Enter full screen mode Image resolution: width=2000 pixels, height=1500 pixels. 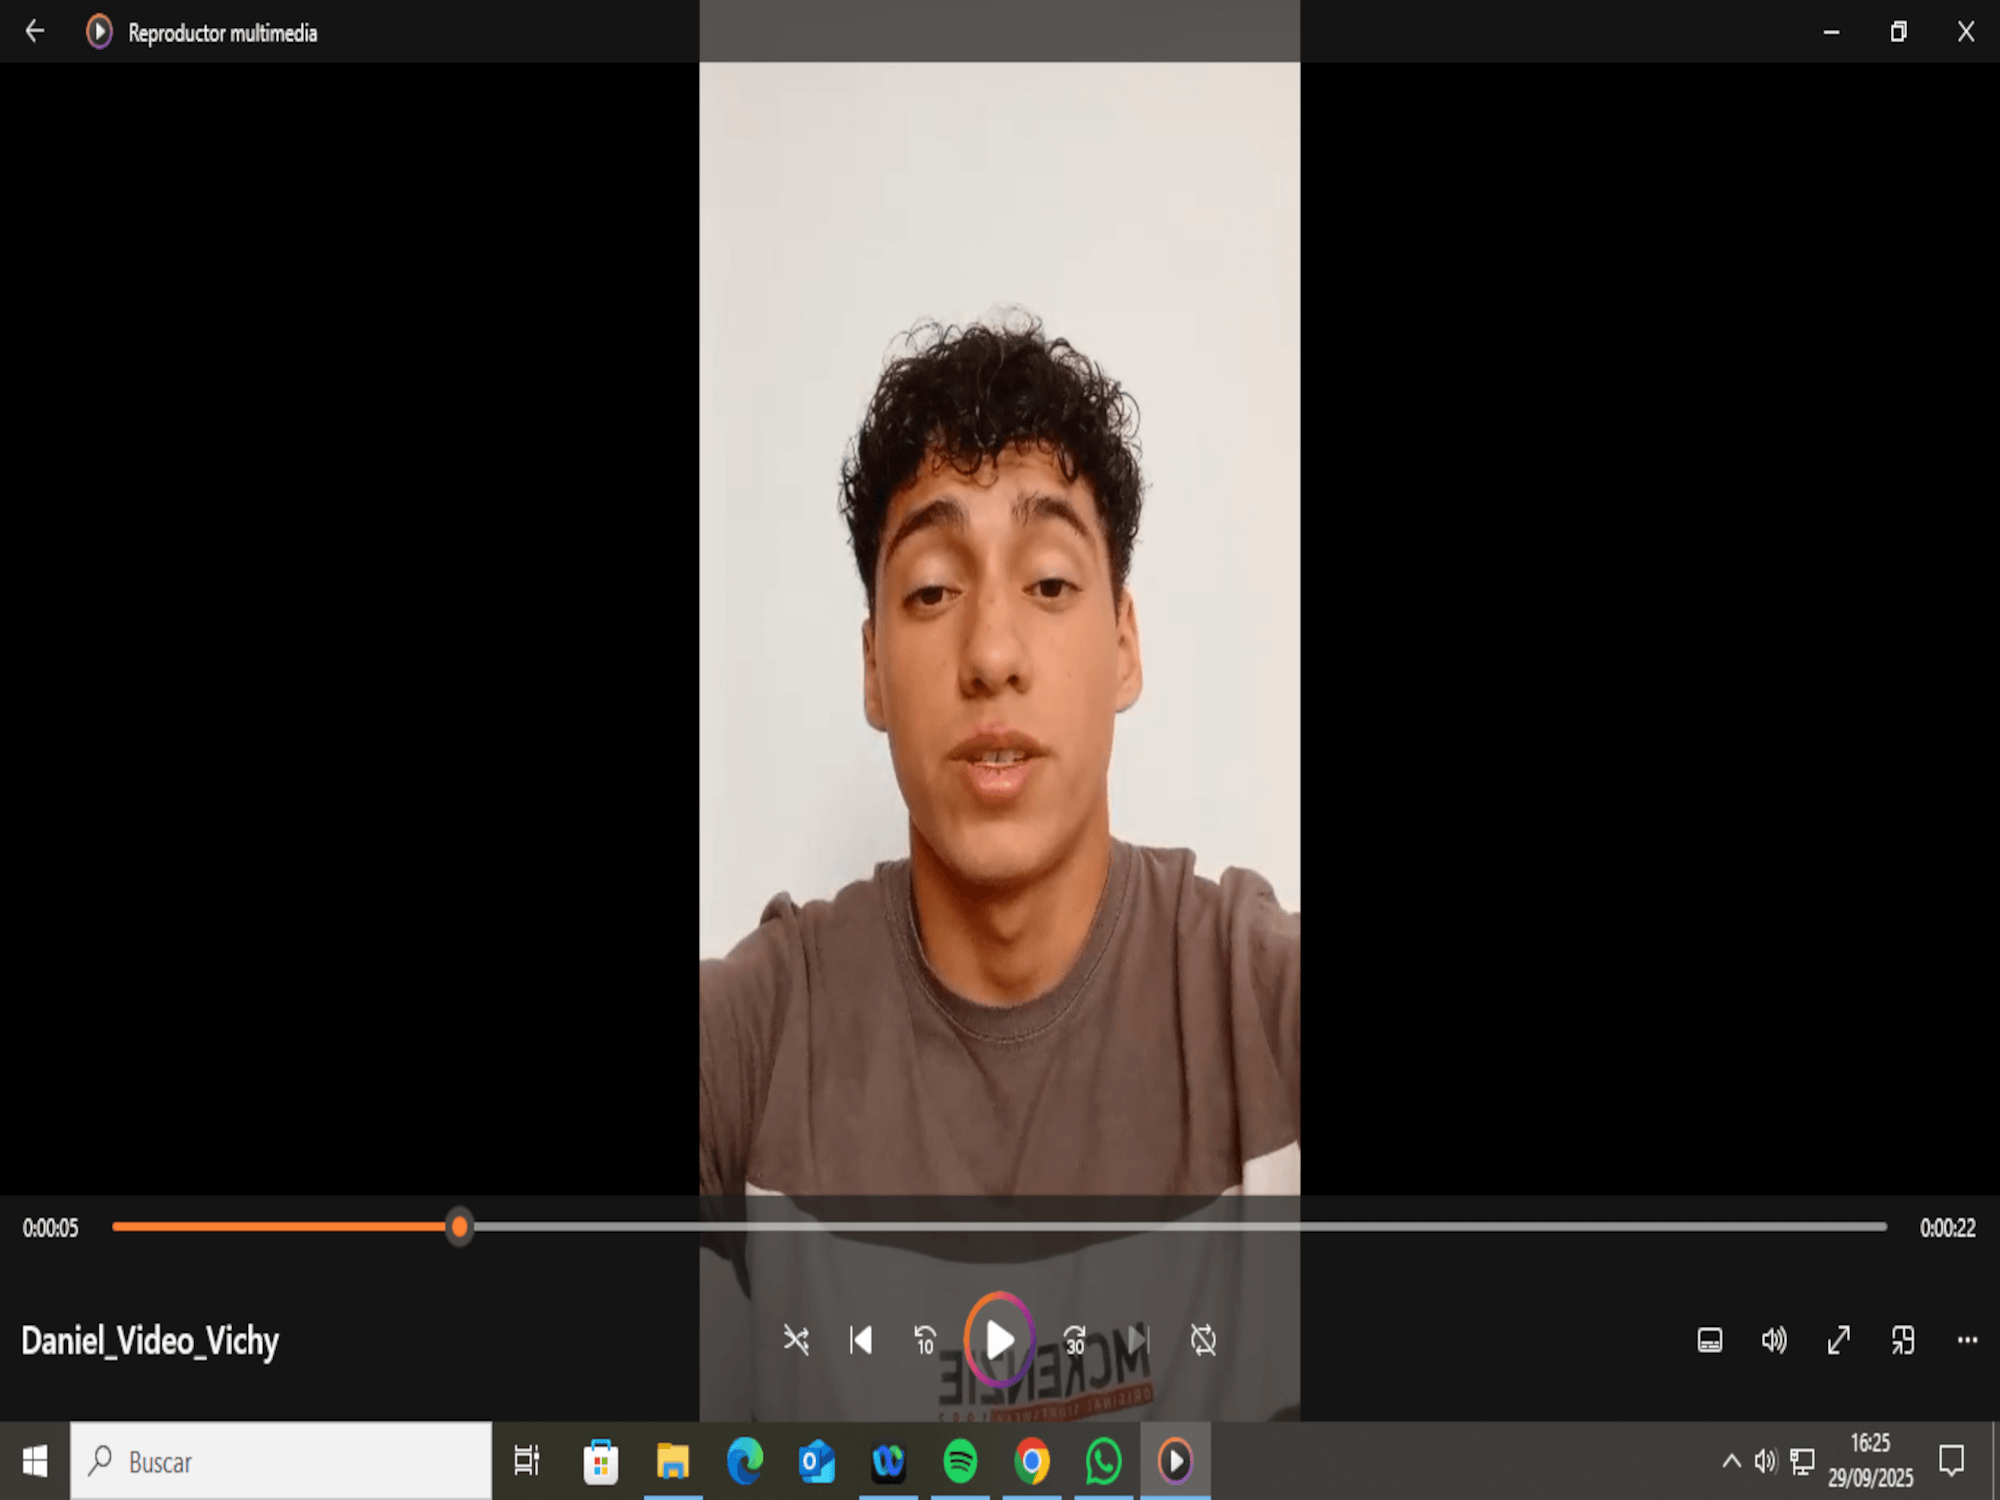1839,1340
